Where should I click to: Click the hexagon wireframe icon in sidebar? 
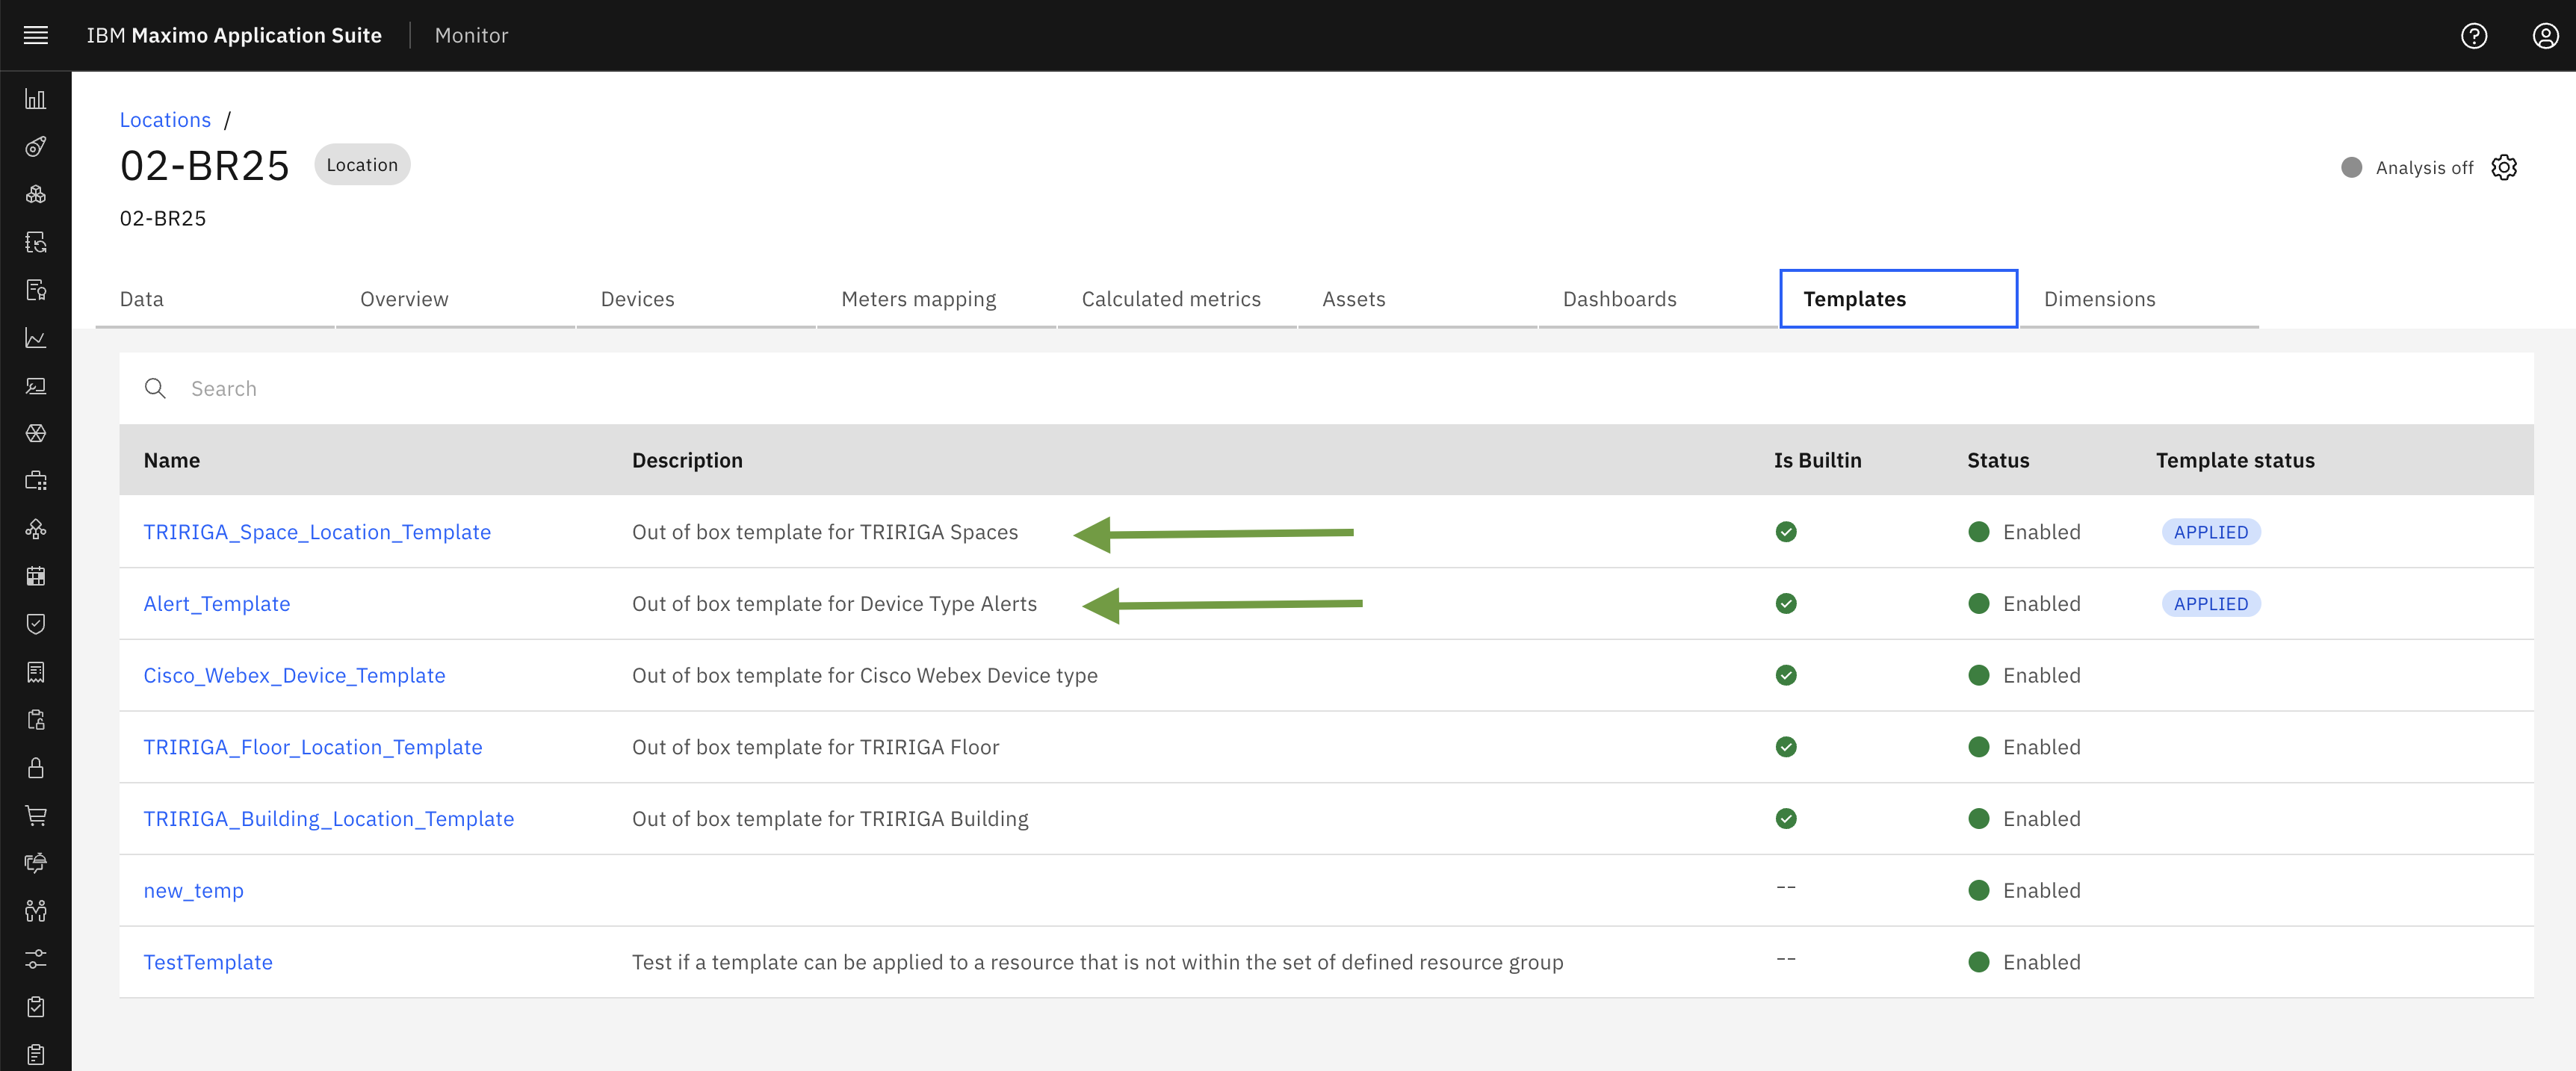tap(36, 433)
